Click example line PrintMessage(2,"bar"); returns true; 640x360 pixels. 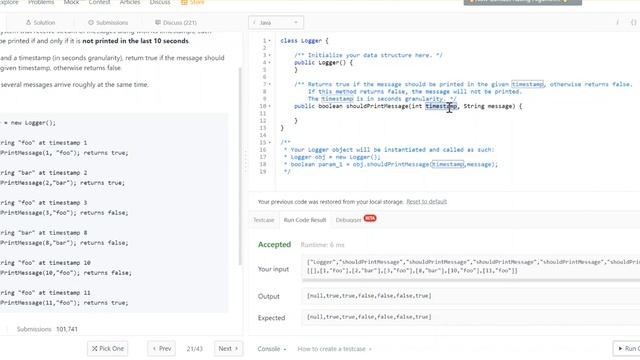tap(62, 183)
